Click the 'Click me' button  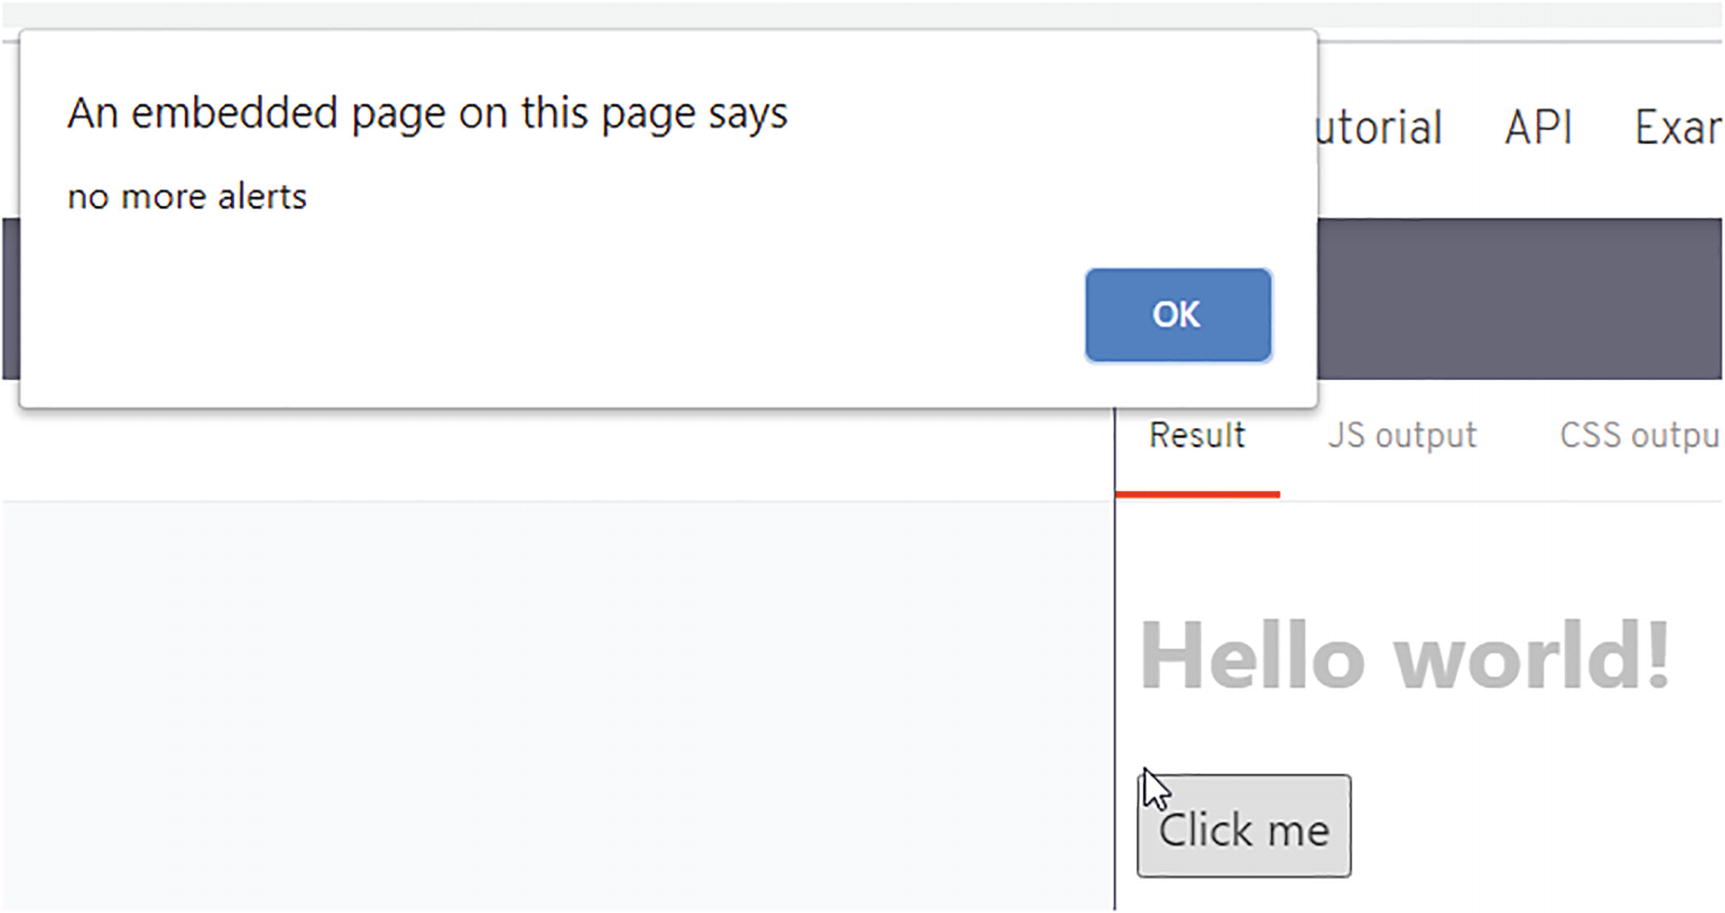pyautogui.click(x=1244, y=827)
